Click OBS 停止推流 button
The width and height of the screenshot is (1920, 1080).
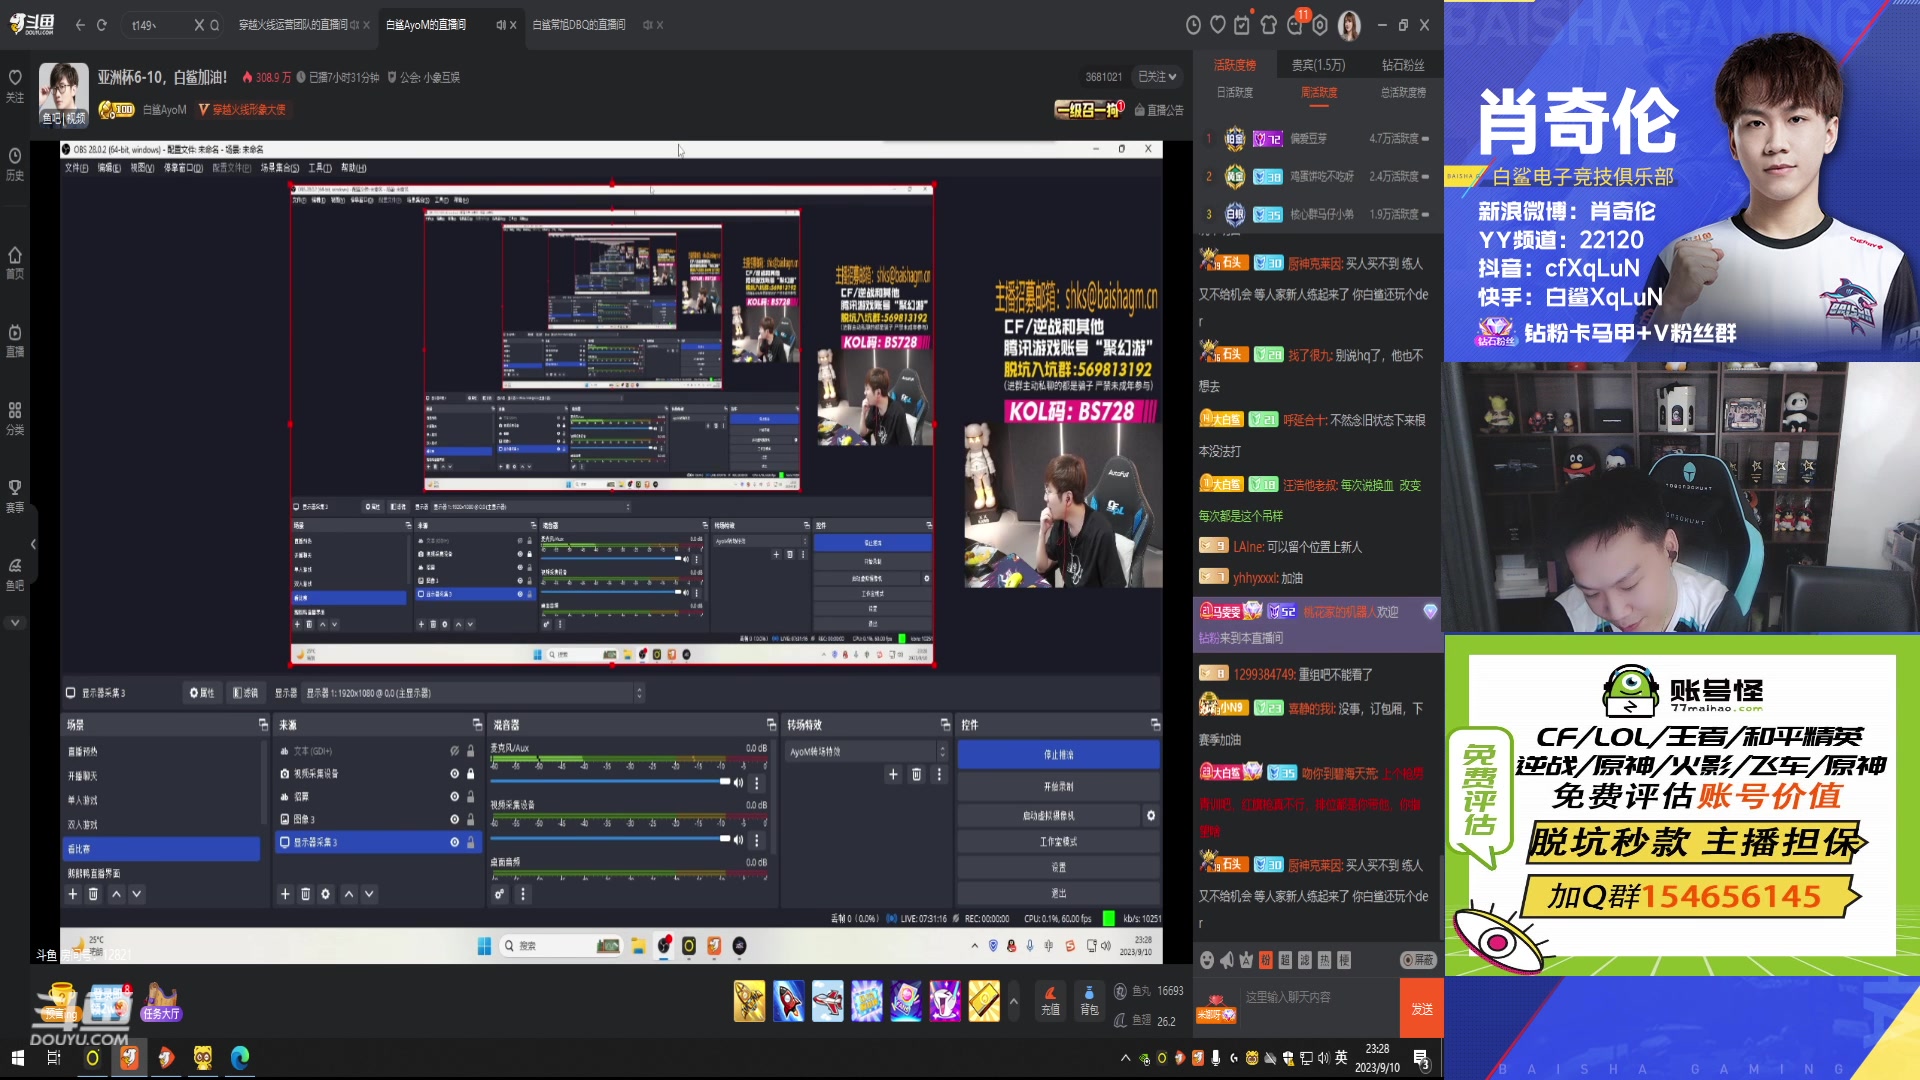tap(1058, 754)
